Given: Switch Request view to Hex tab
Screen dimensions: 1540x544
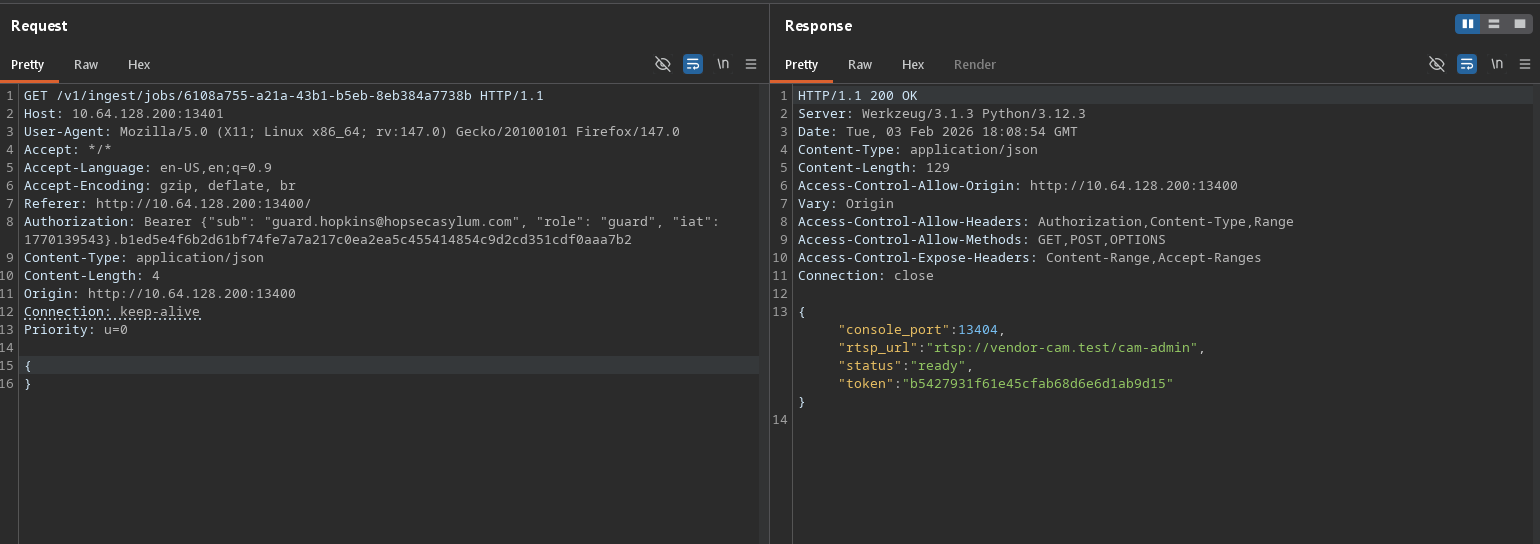Looking at the screenshot, I should point(139,65).
